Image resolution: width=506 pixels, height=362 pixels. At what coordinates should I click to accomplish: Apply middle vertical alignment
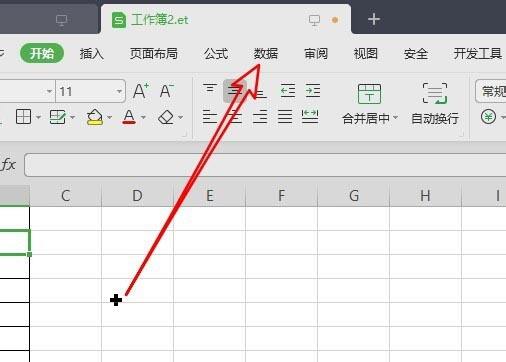pyautogui.click(x=235, y=91)
